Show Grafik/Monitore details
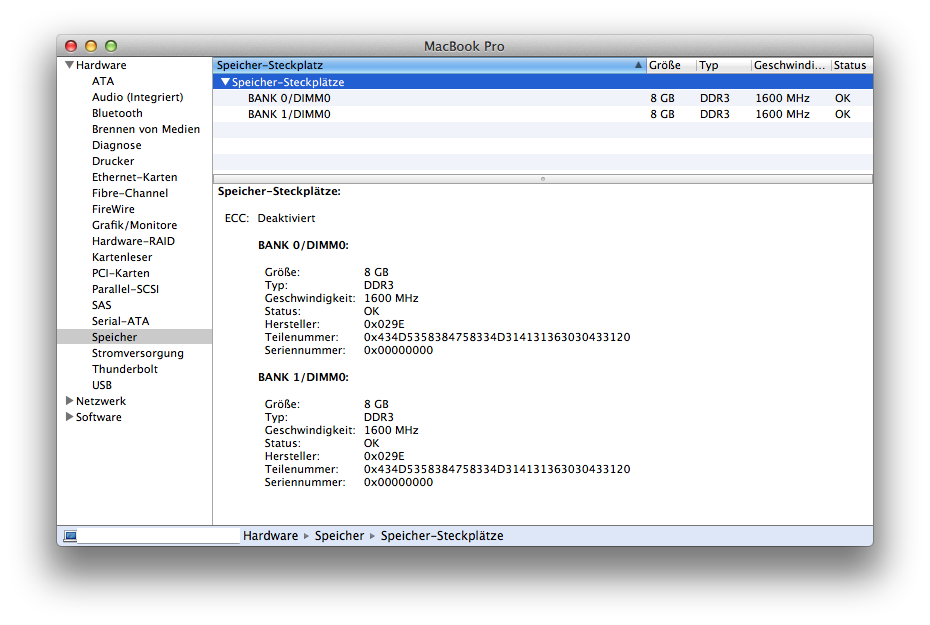Image resolution: width=930 pixels, height=625 pixels. [134, 225]
